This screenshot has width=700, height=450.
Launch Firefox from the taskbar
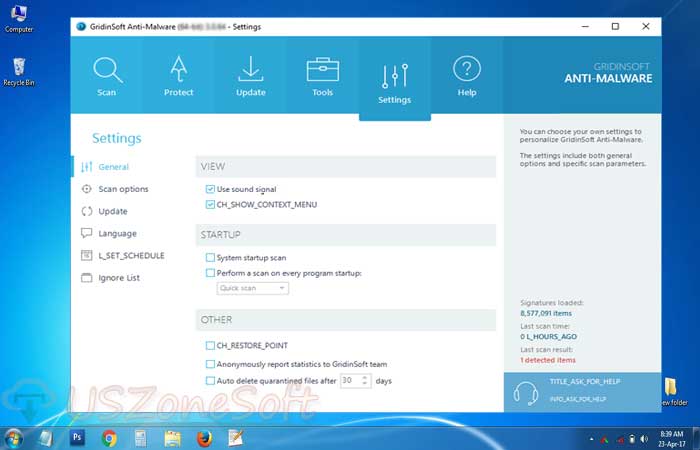[x=204, y=438]
